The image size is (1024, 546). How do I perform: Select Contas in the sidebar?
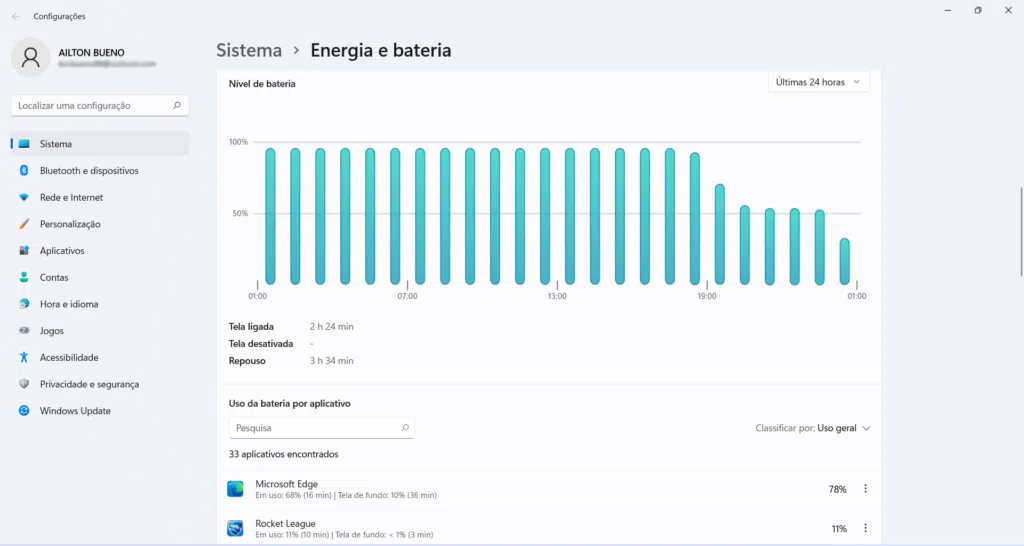coord(54,278)
